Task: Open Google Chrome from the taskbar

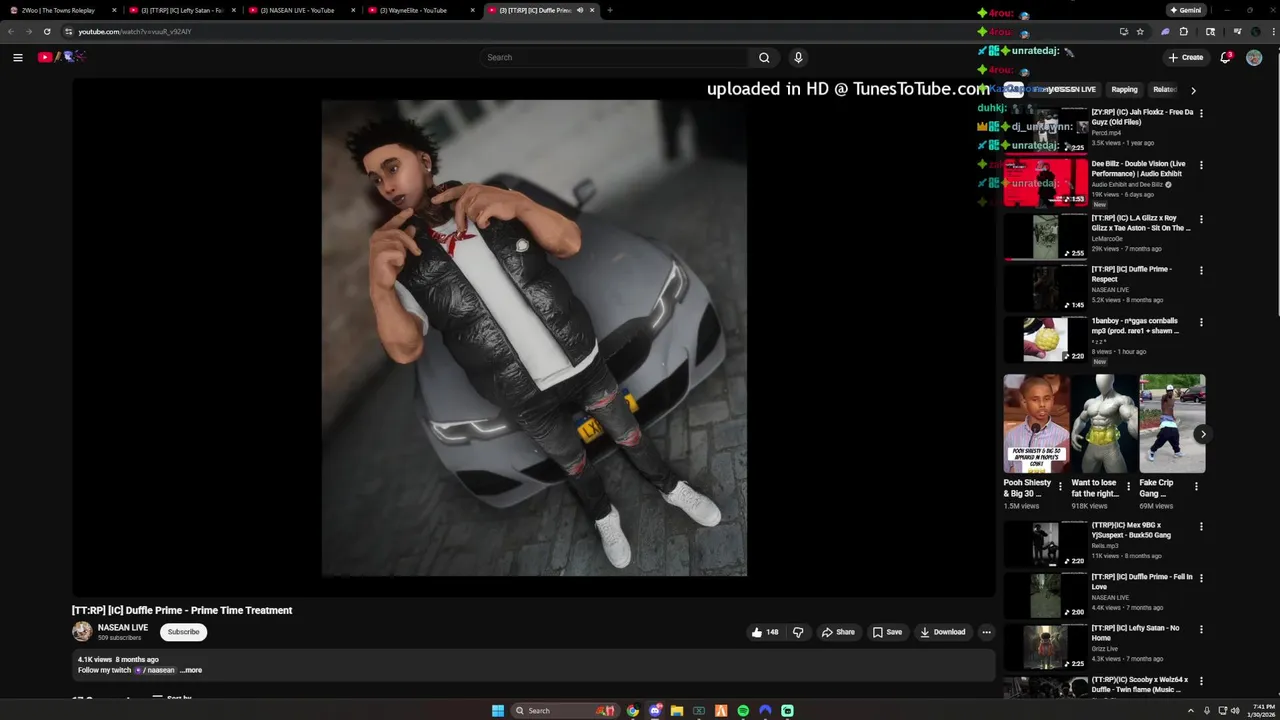Action: click(x=632, y=711)
